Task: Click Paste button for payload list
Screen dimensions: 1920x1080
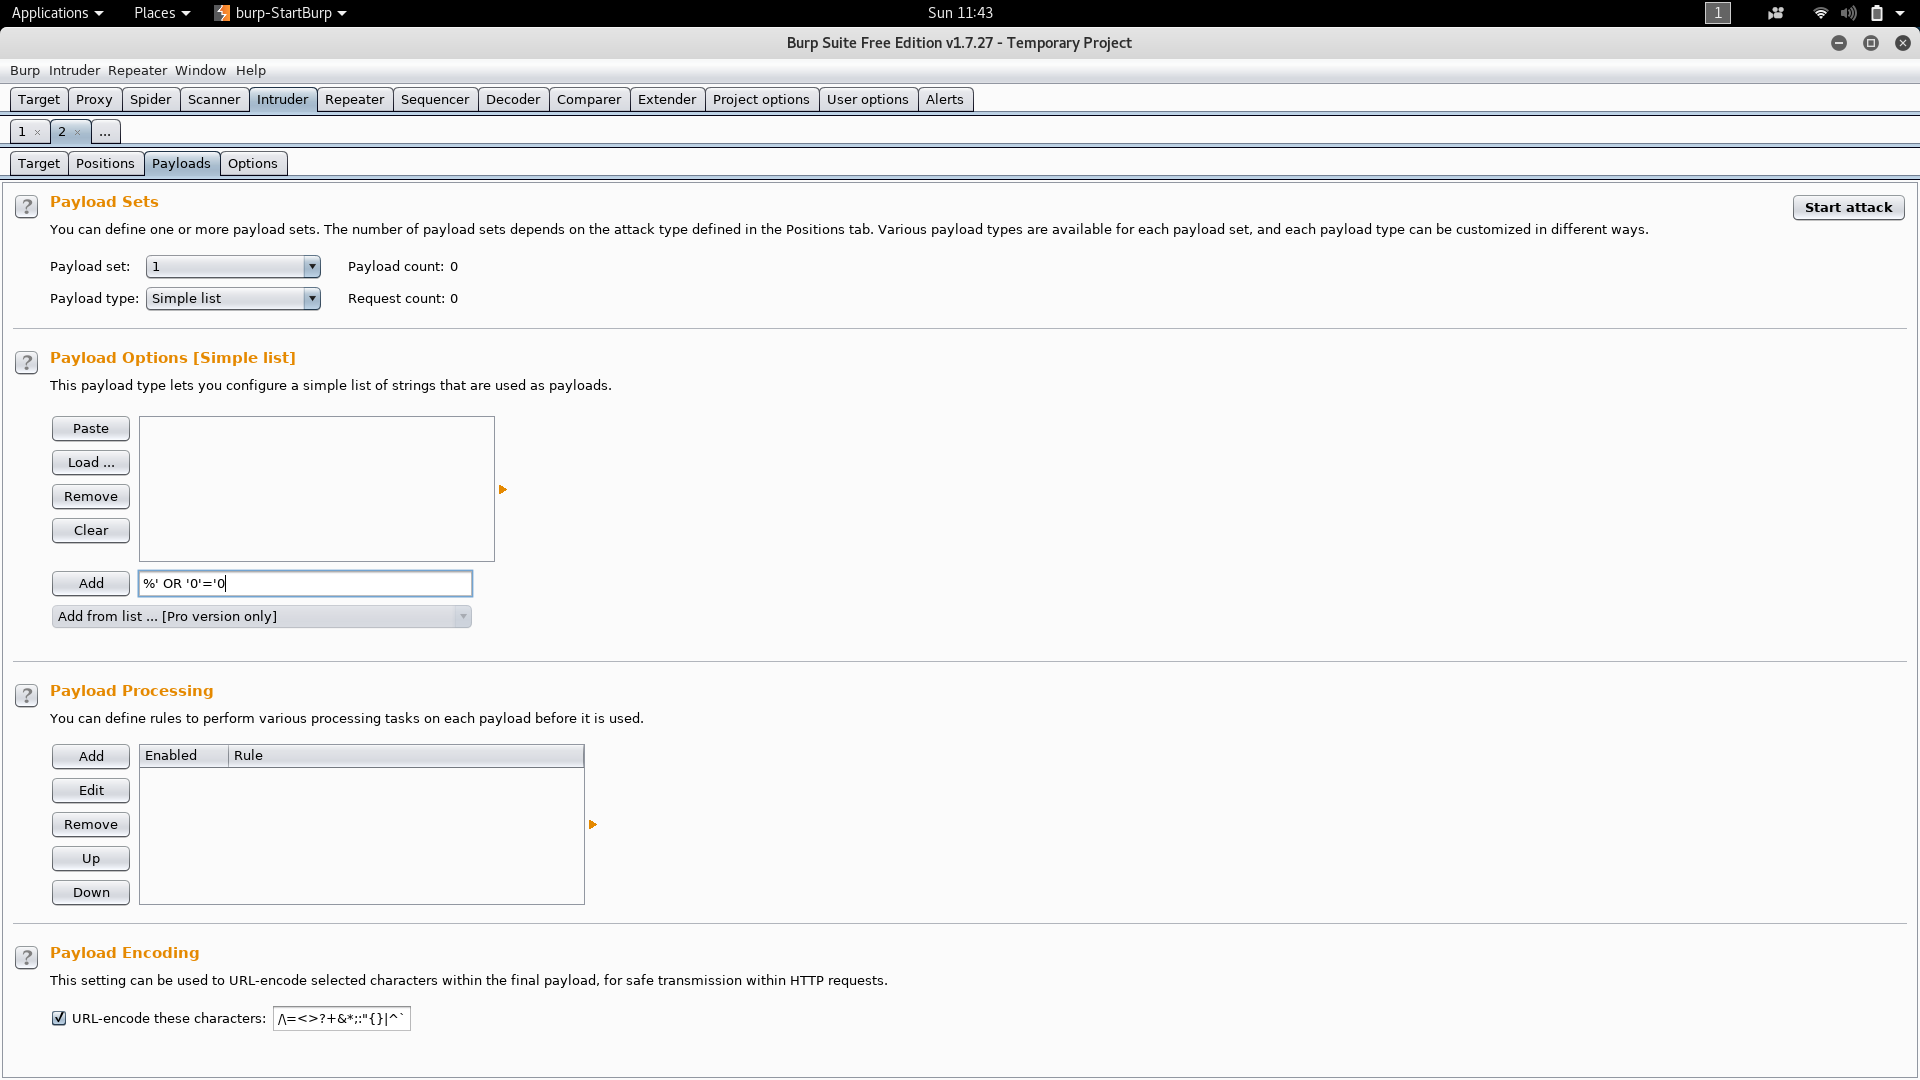Action: [91, 428]
